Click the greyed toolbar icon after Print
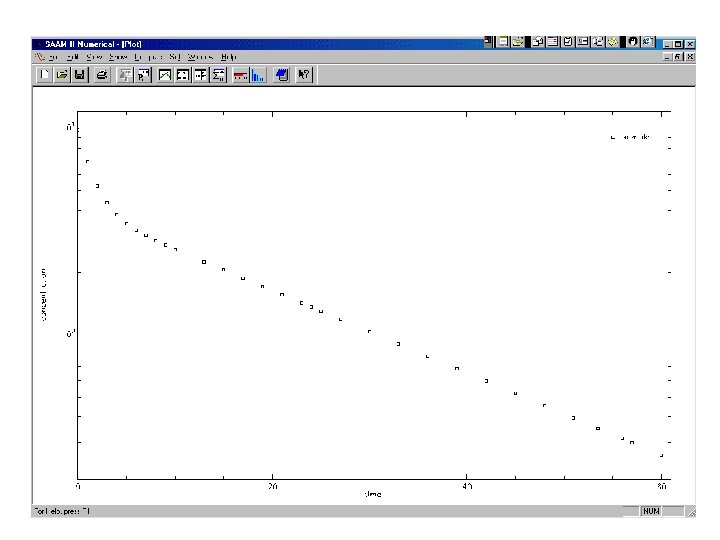720x540 pixels. [125, 75]
